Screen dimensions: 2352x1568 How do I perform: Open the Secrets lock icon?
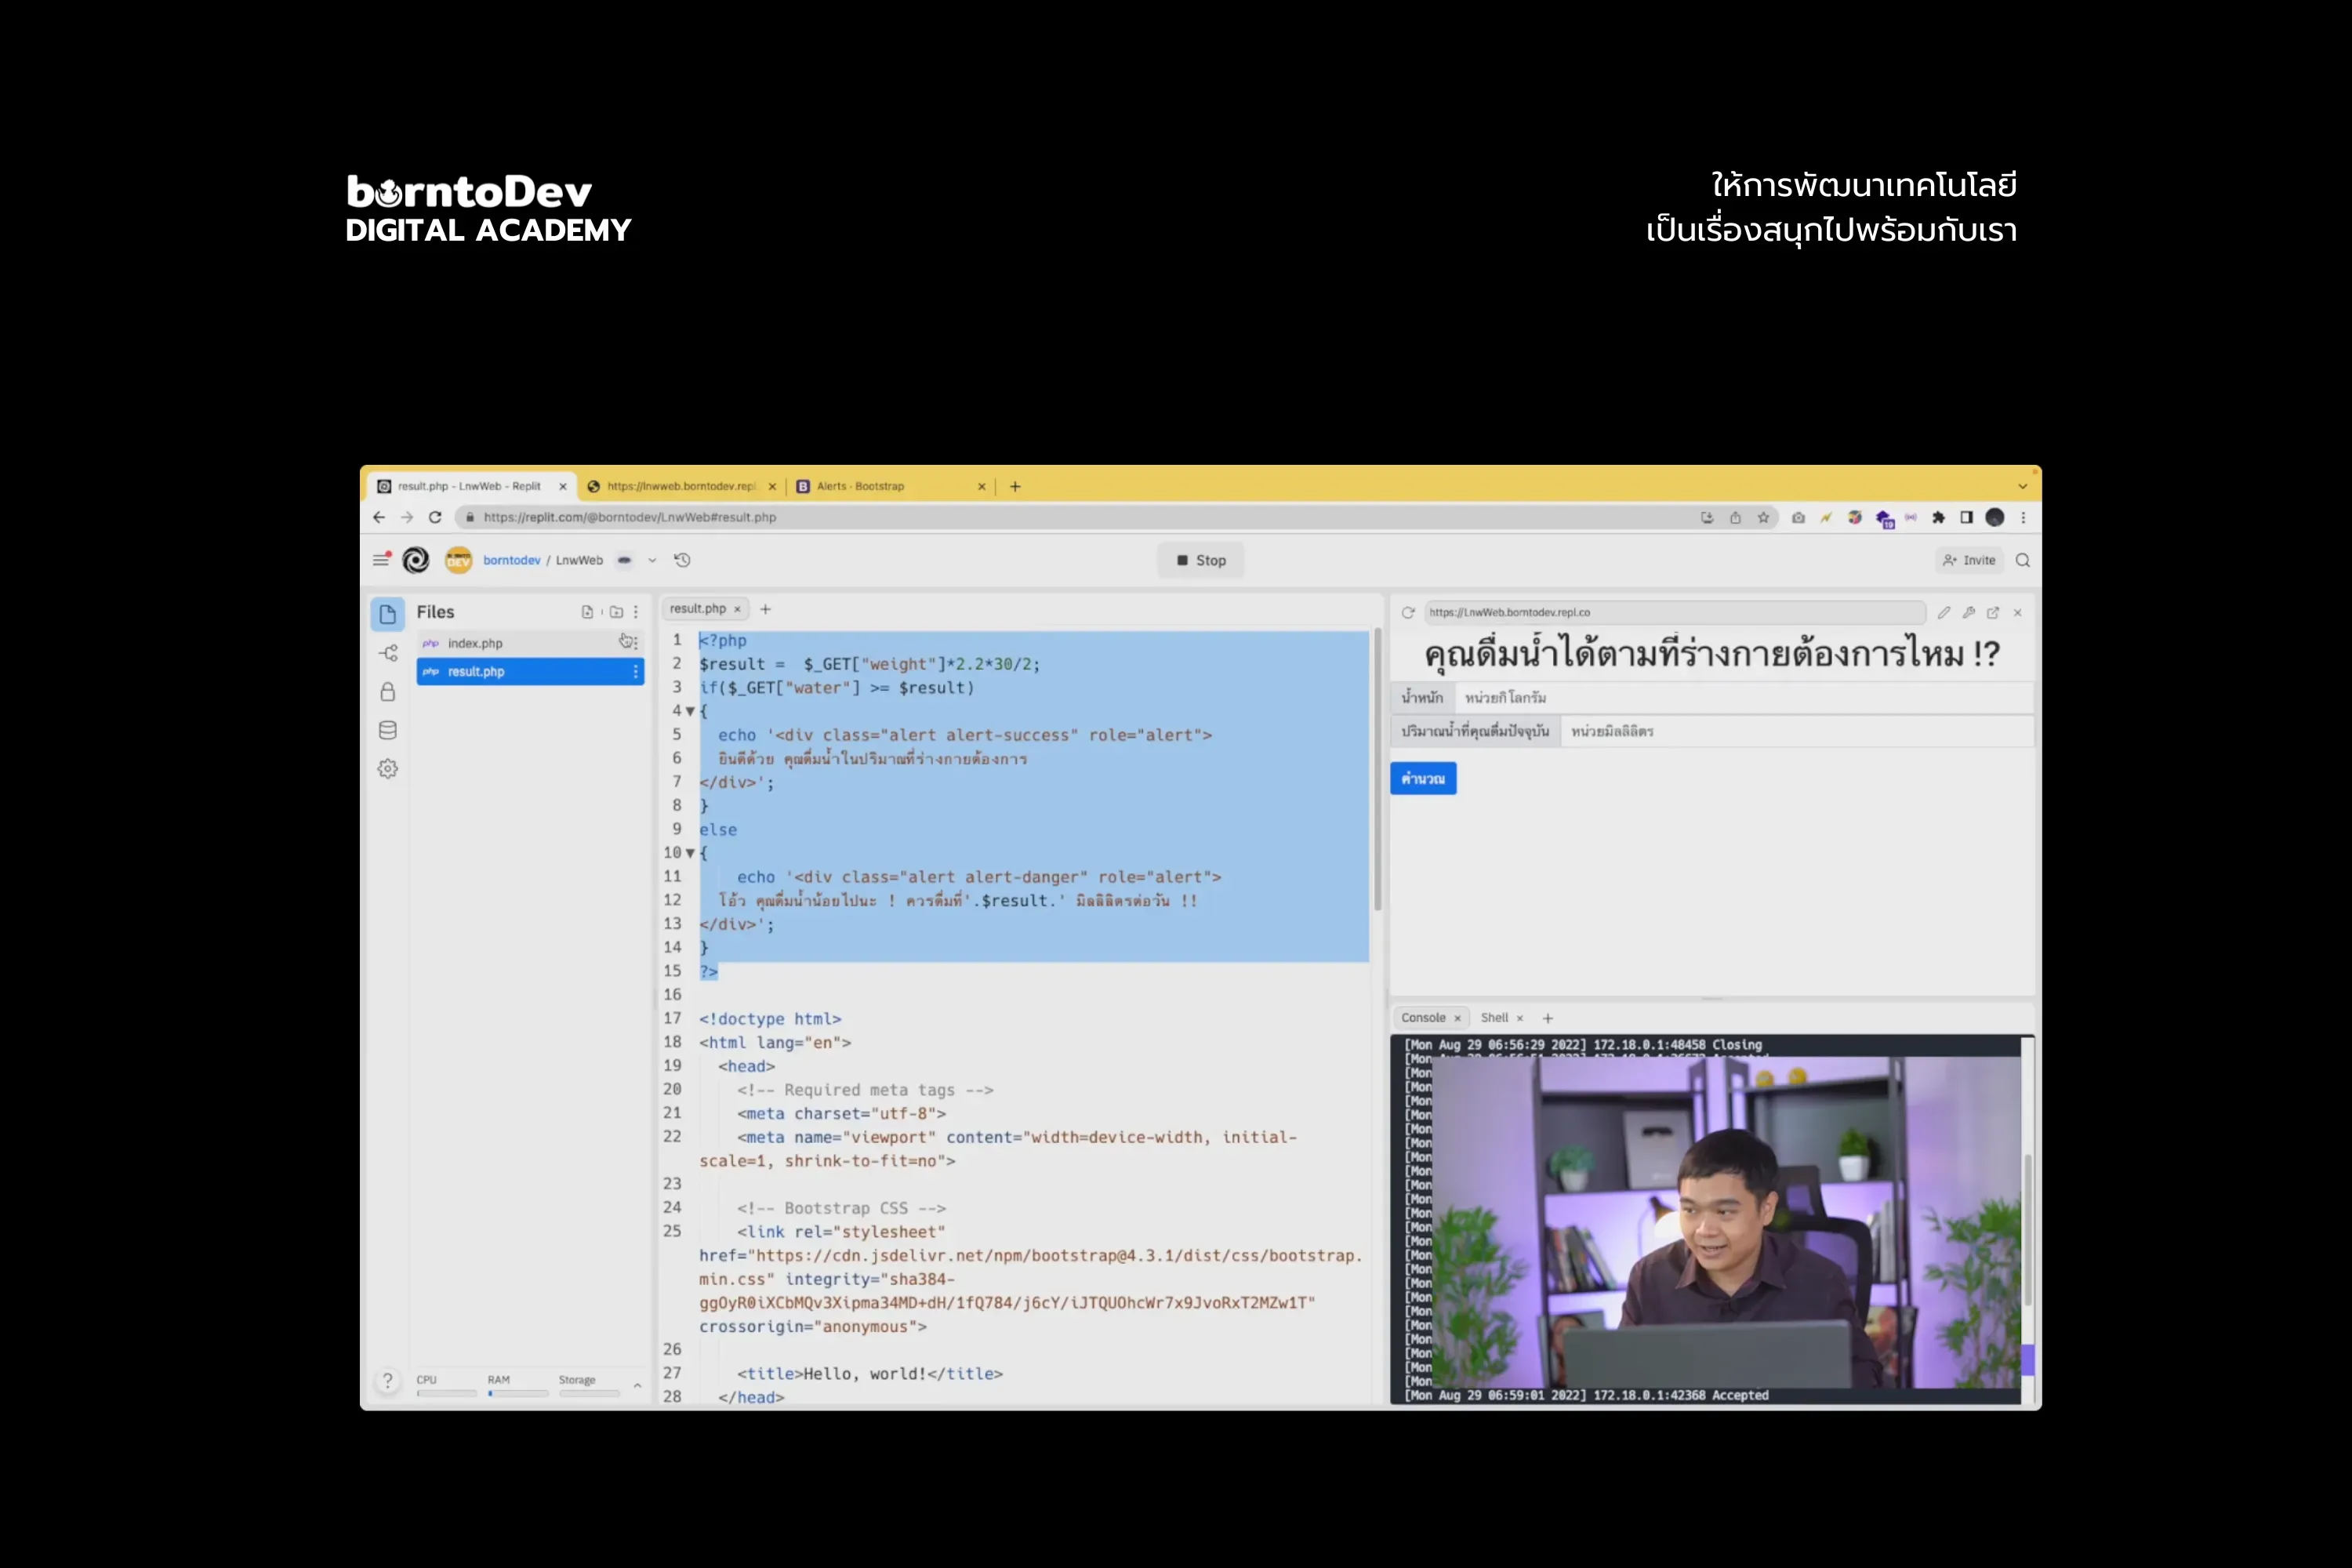point(388,692)
